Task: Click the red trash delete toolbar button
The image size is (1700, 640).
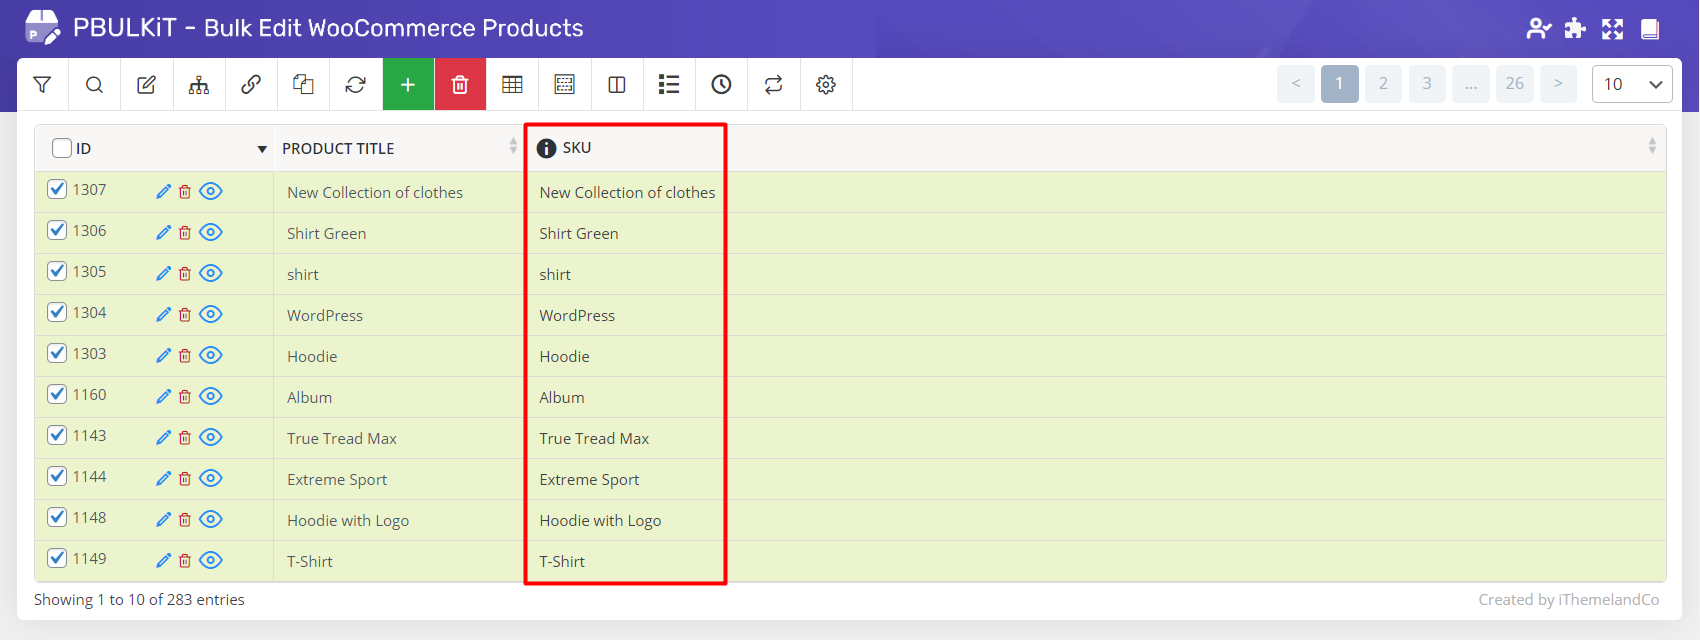Action: [x=460, y=85]
